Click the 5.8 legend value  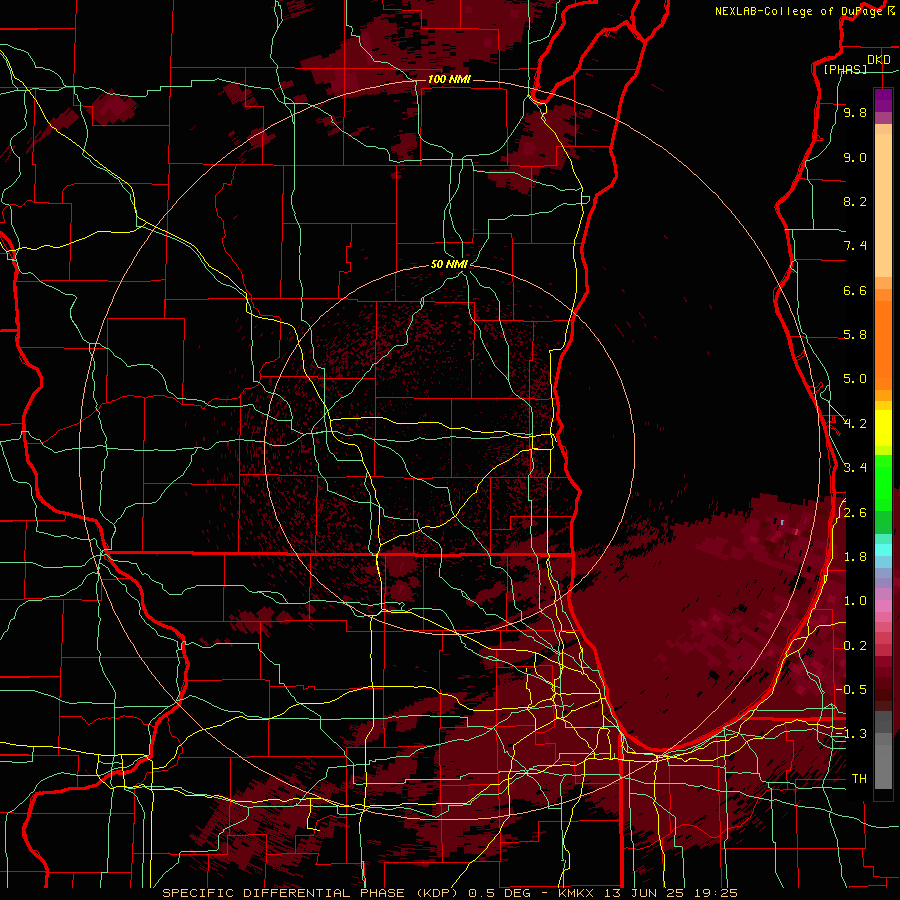coord(855,335)
